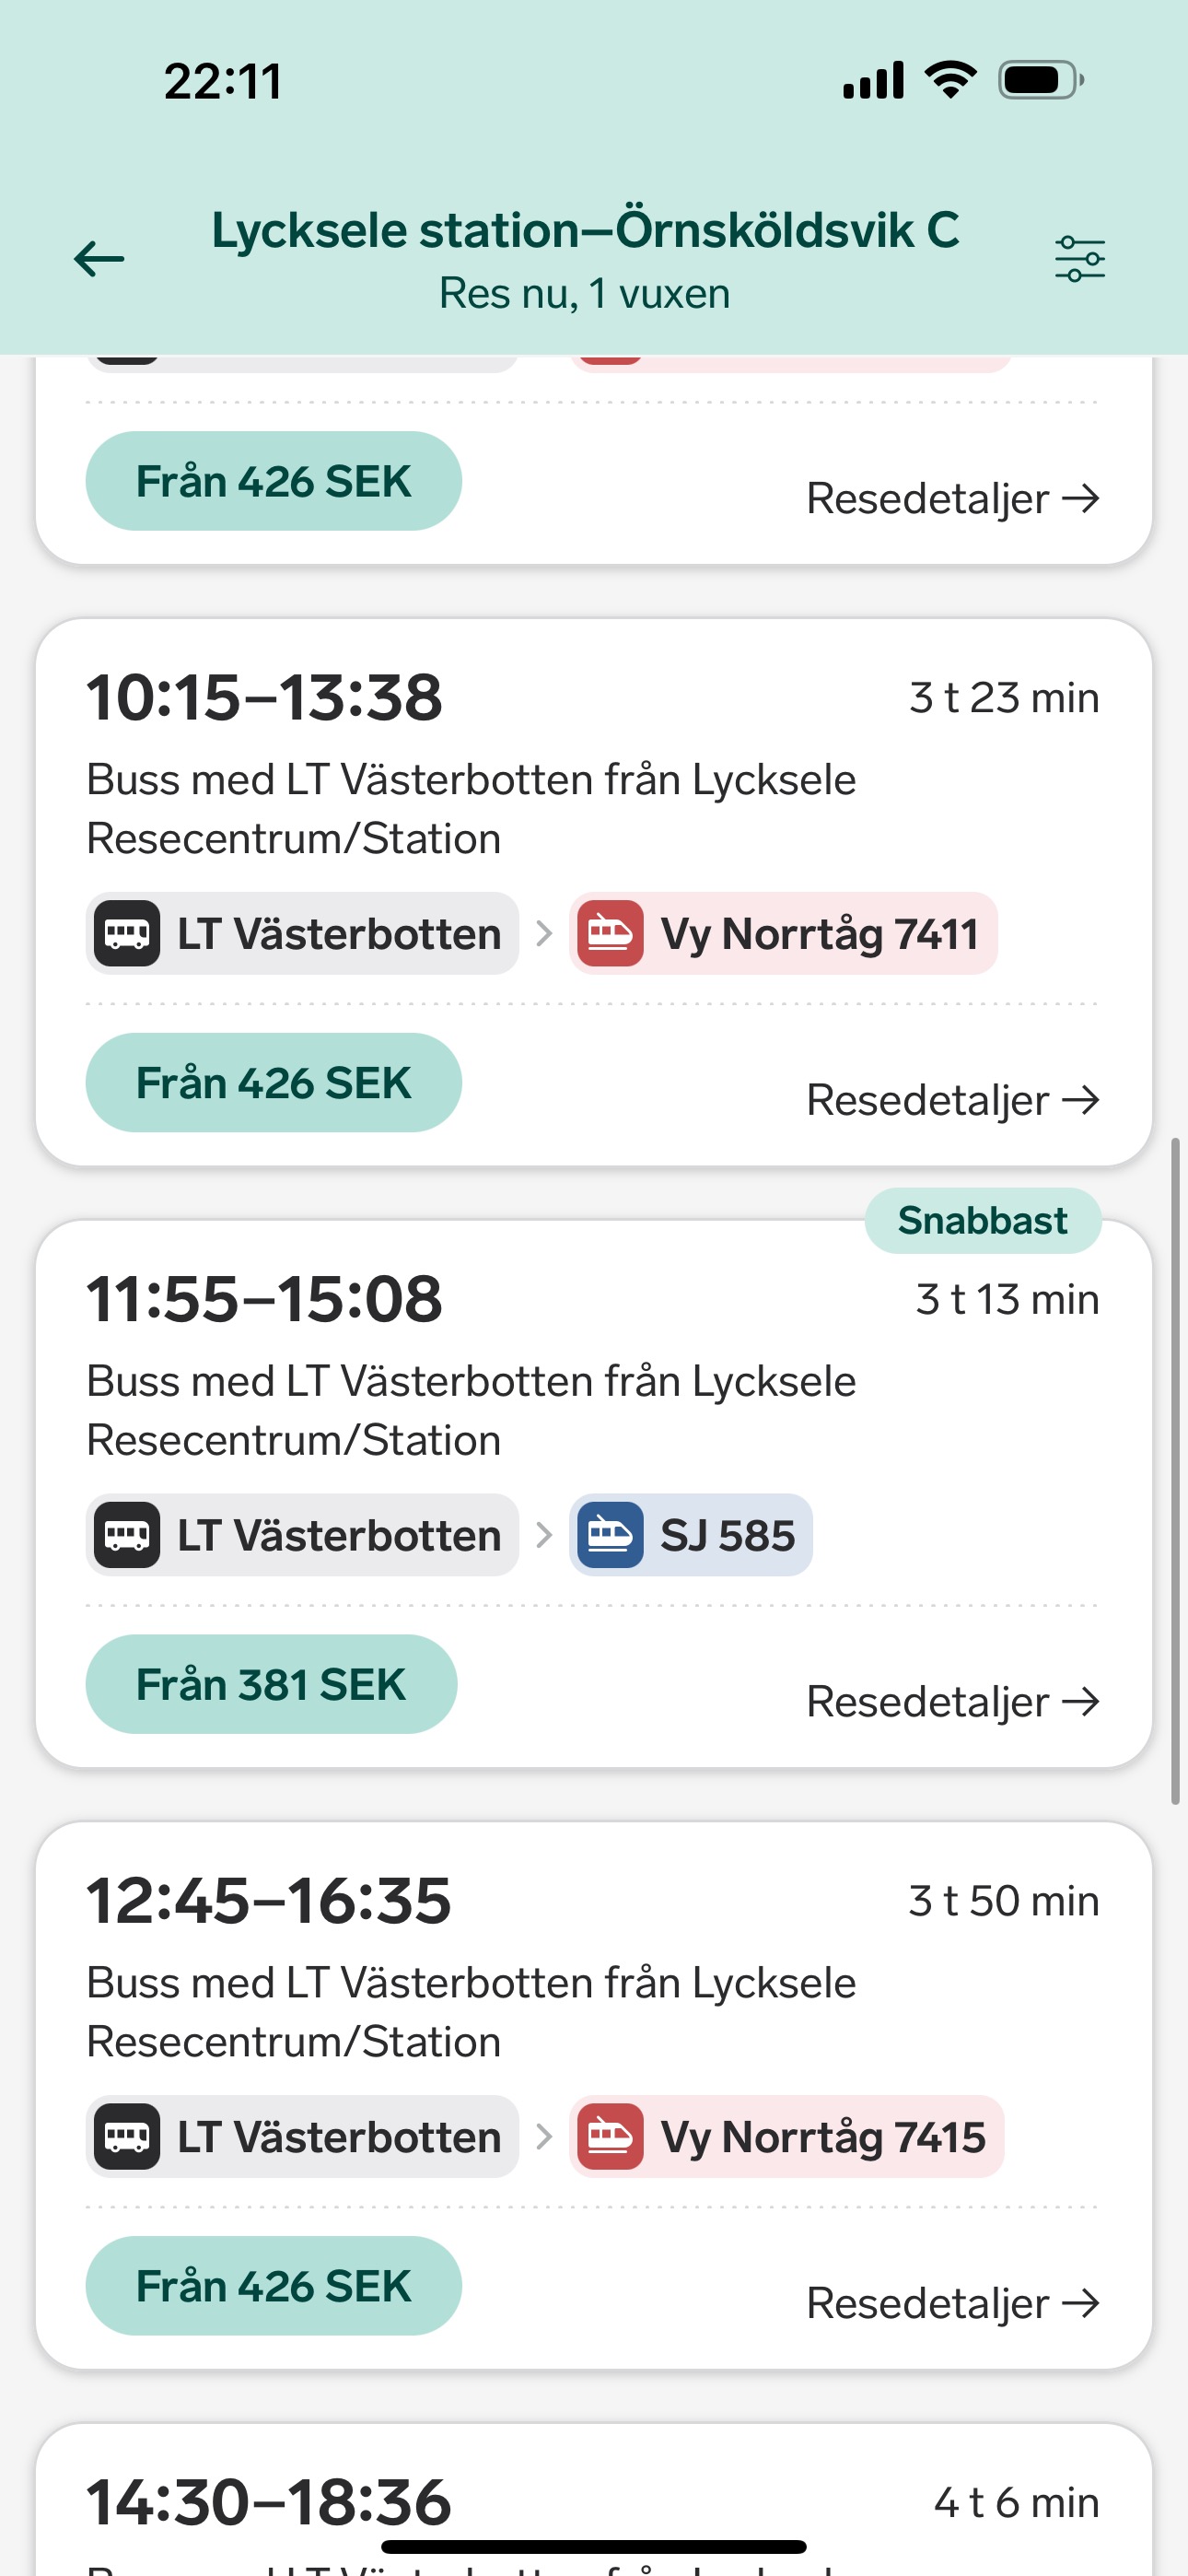The image size is (1188, 2576).
Task: Tap the bus icon on the 12:45 trip
Action: click(x=127, y=2137)
